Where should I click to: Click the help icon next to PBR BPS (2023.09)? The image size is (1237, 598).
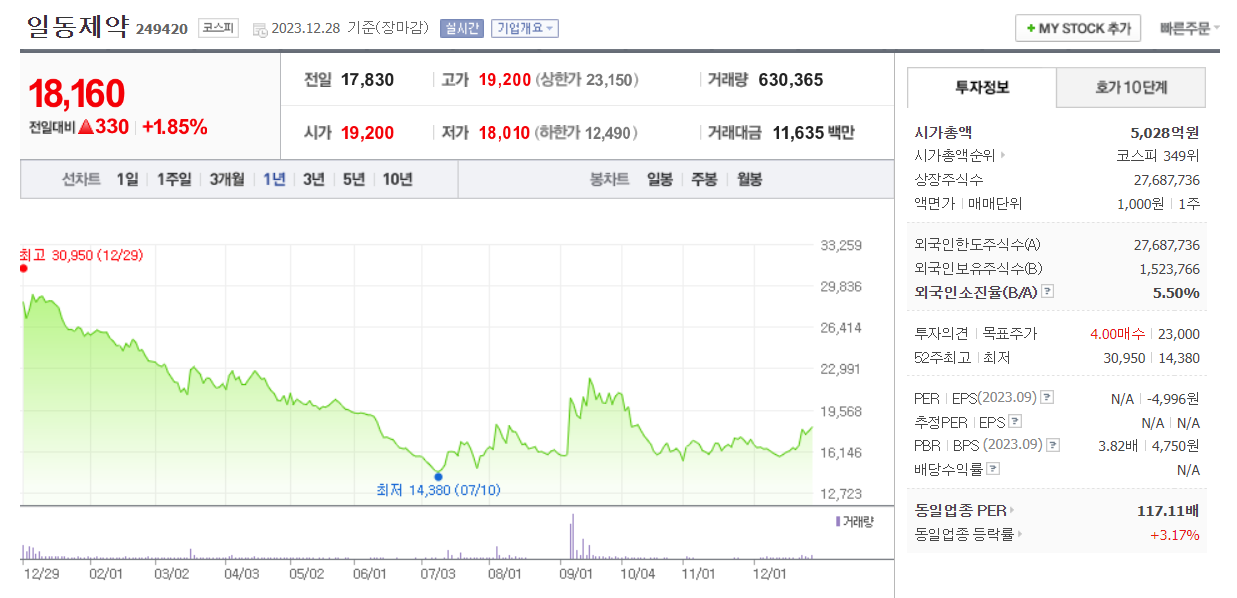(x=1052, y=446)
